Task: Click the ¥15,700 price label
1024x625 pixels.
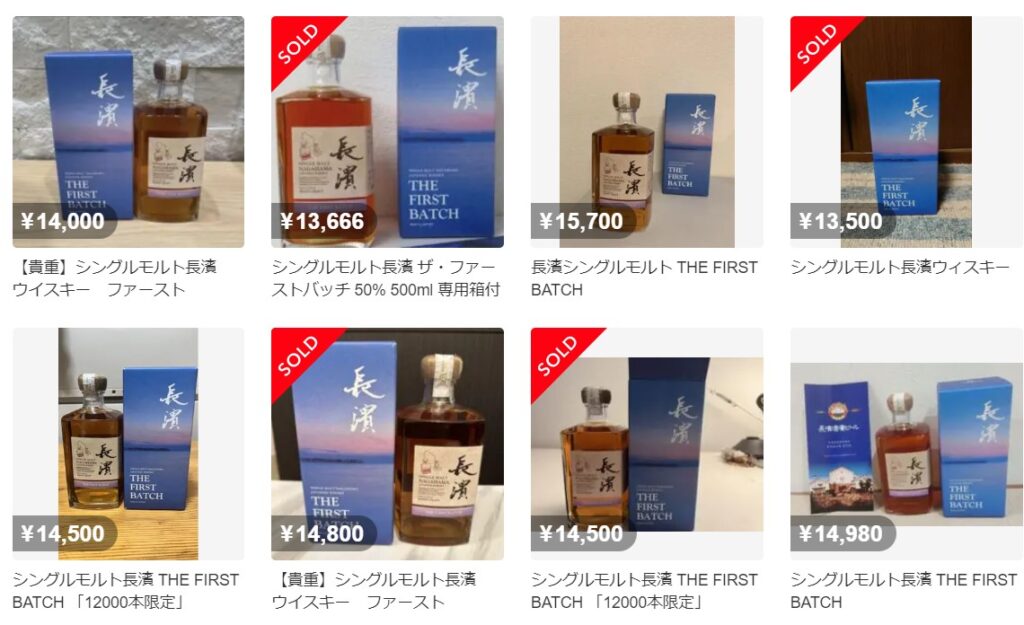Action: 582,221
